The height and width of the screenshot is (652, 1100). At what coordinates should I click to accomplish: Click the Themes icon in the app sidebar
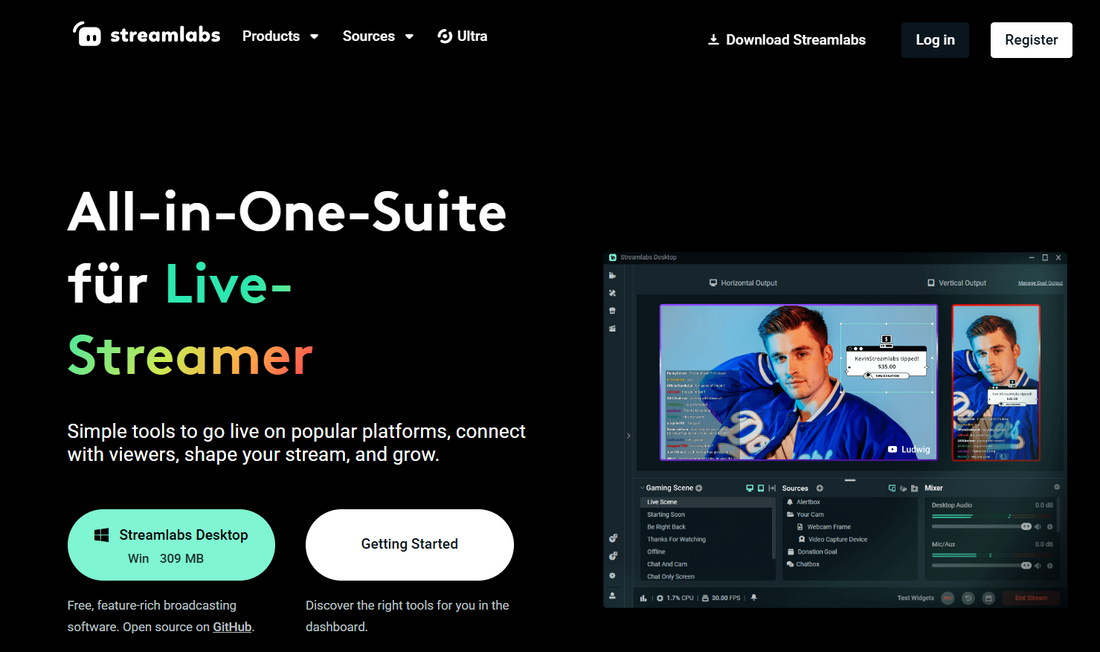(x=613, y=293)
